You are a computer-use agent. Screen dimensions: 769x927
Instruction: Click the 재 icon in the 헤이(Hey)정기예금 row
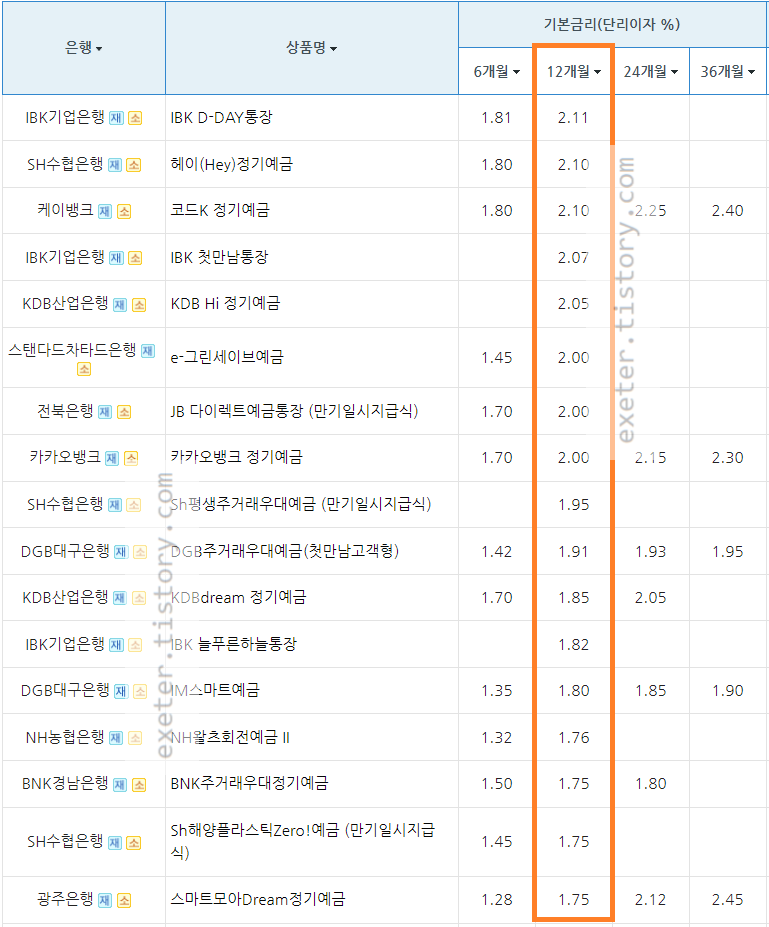[115, 165]
